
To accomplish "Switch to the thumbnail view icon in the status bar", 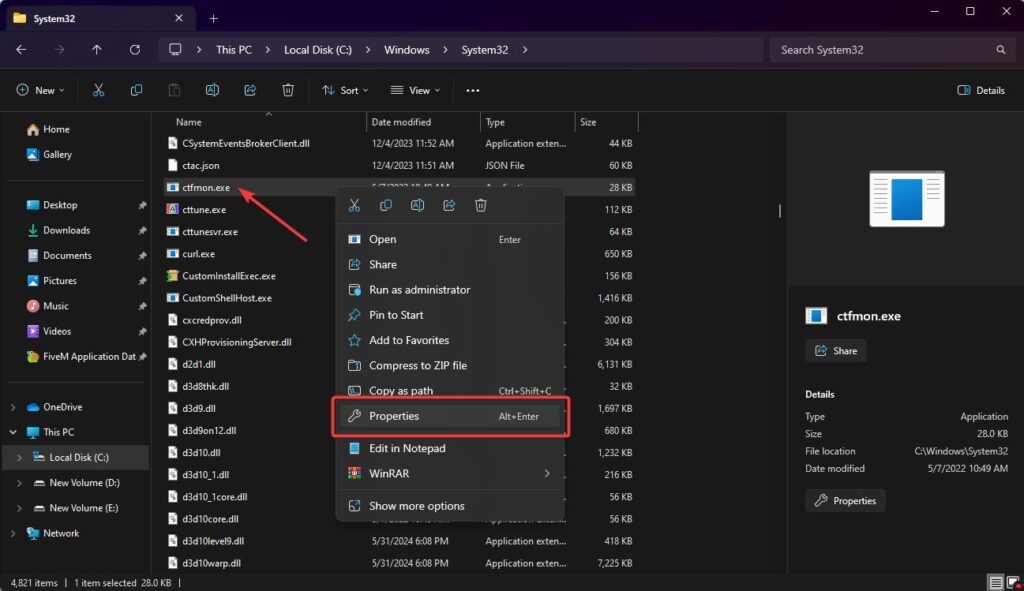I will (1013, 583).
